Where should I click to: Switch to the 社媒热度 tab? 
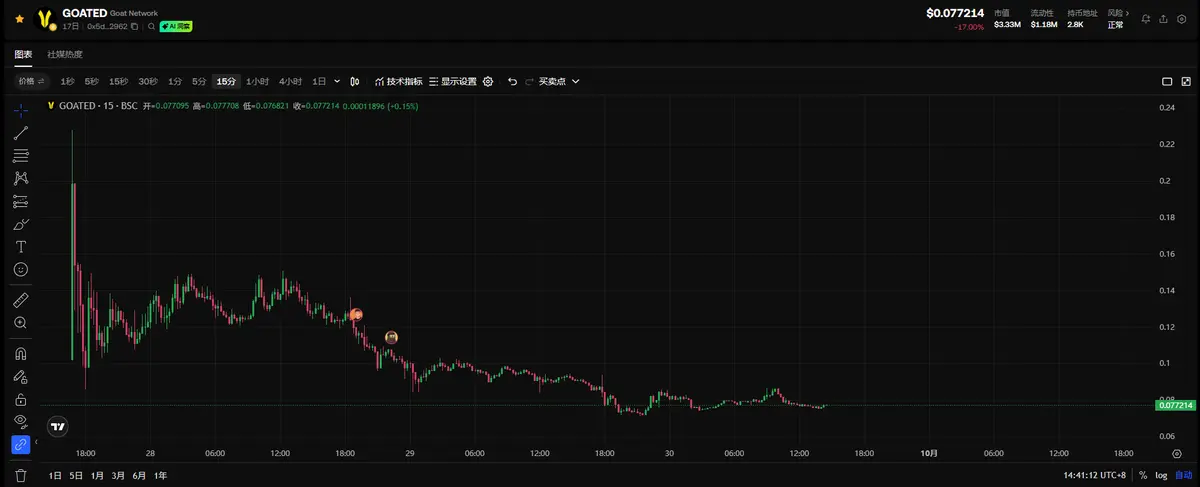click(65, 54)
